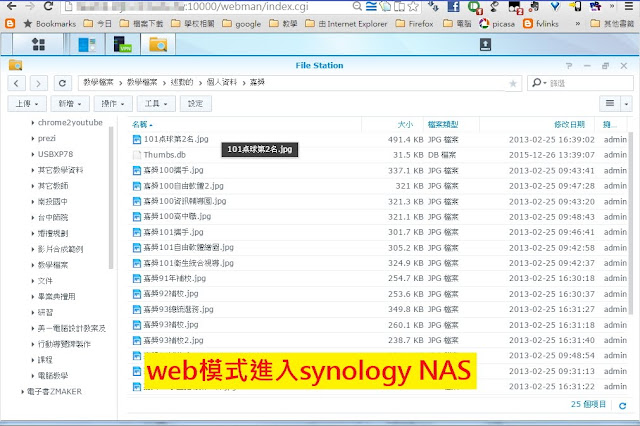
Task: Expand the chrome2youtube folder
Action: [x=33, y=122]
